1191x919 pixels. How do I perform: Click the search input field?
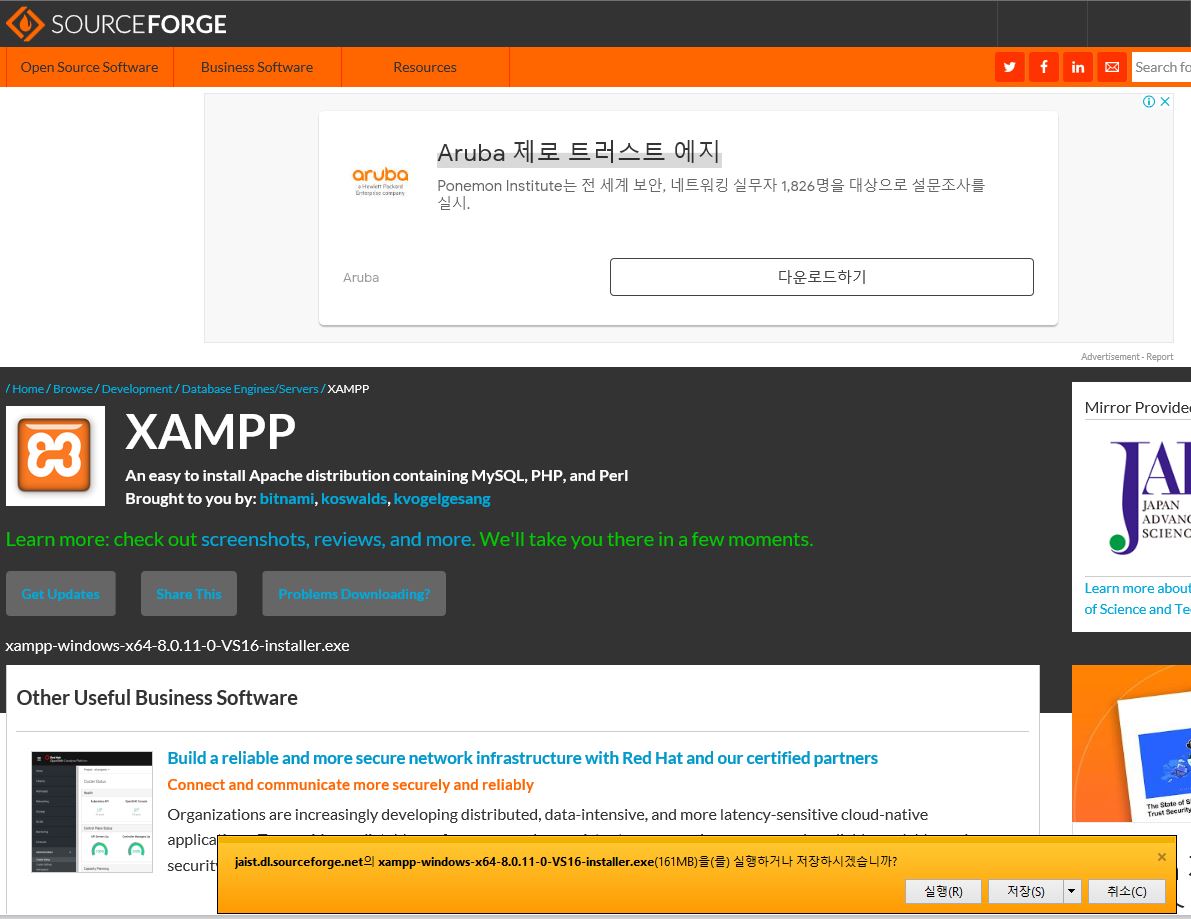[1161, 67]
